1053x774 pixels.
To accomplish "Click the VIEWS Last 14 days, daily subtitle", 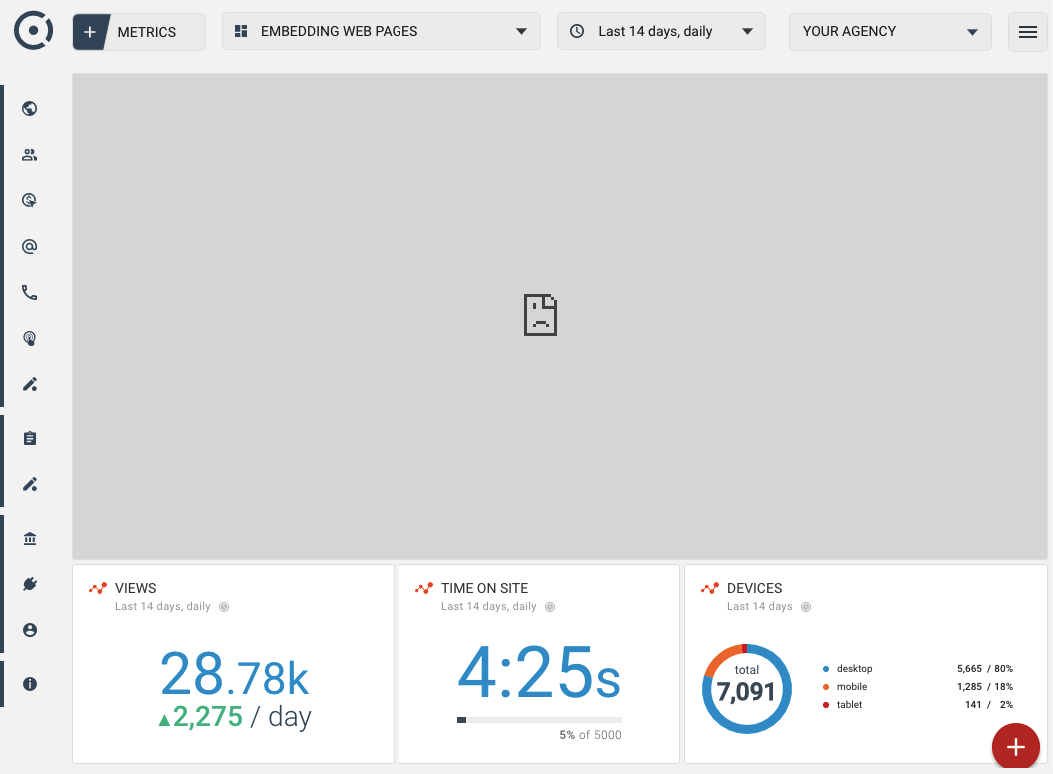I will tap(163, 606).
